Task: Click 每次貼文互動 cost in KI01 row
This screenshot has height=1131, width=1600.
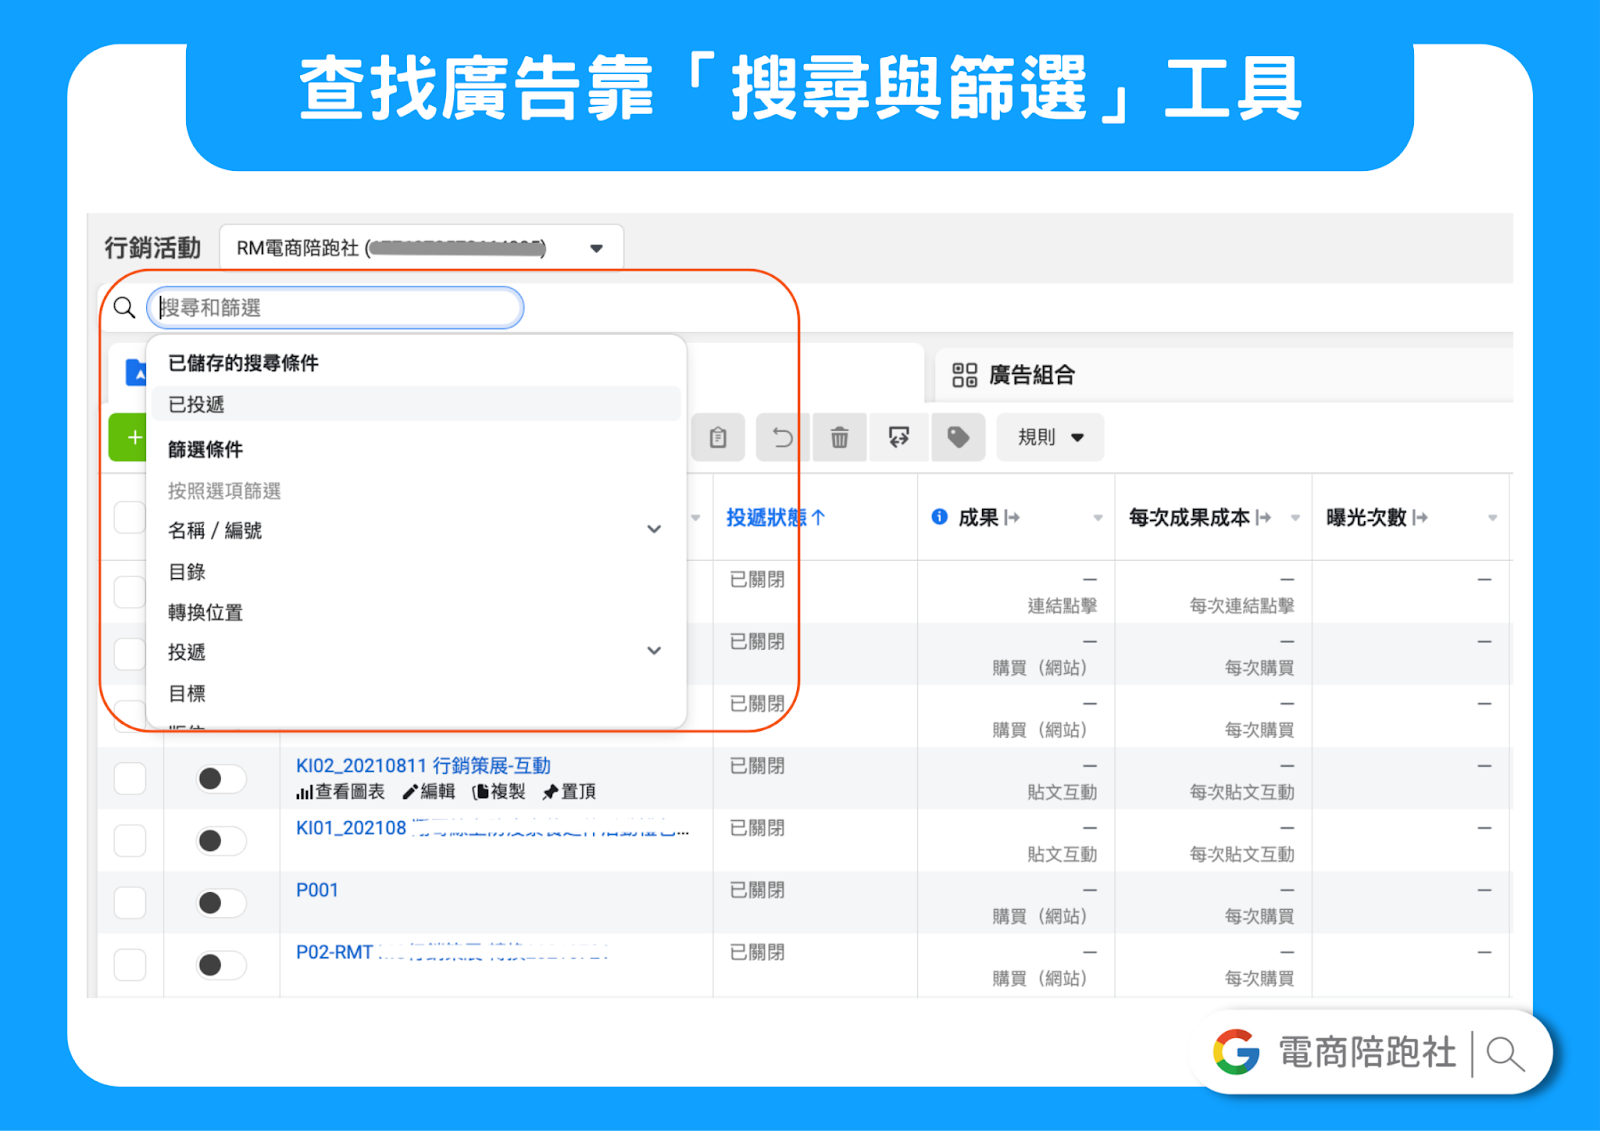Action: pyautogui.click(x=1242, y=854)
